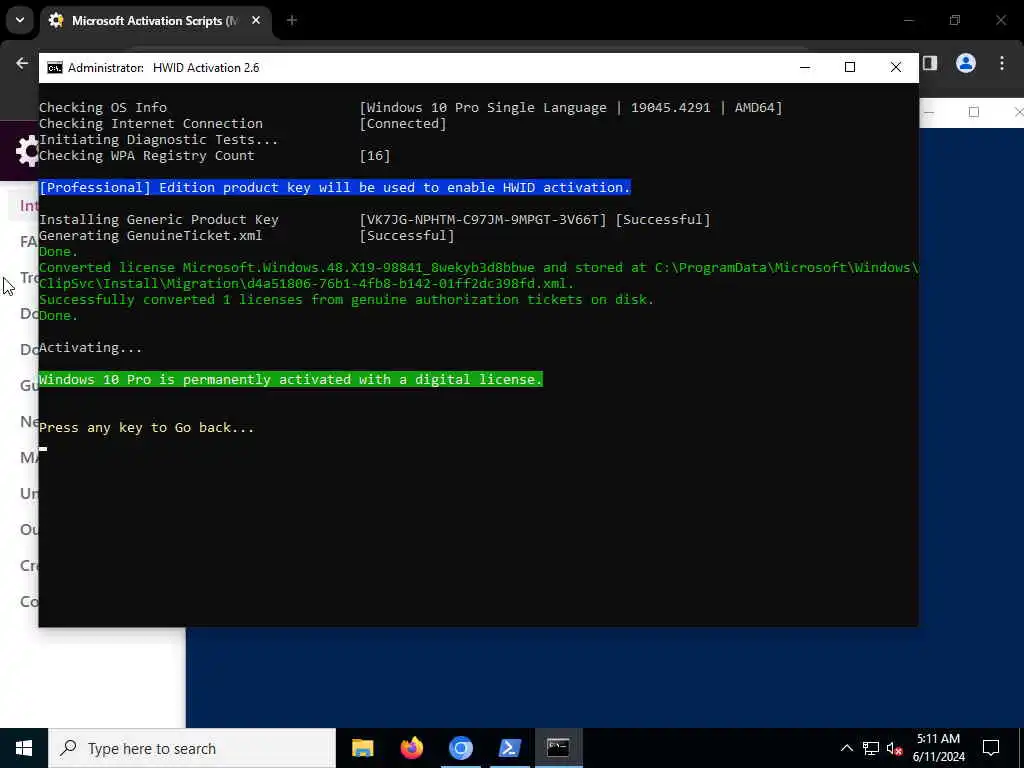Click 'Press any key to Go back...' text

coord(146,428)
